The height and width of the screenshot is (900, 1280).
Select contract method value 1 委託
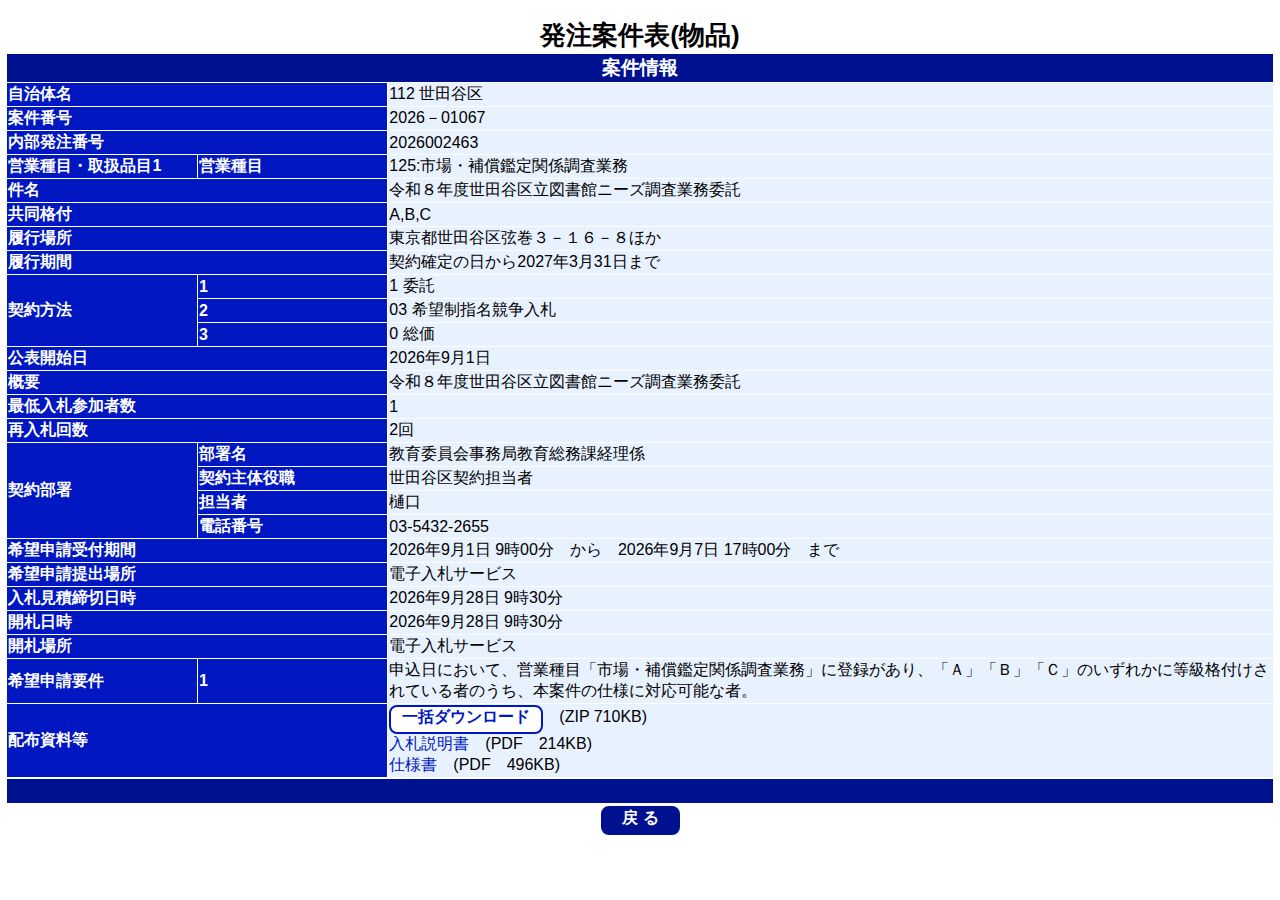pyautogui.click(x=412, y=286)
